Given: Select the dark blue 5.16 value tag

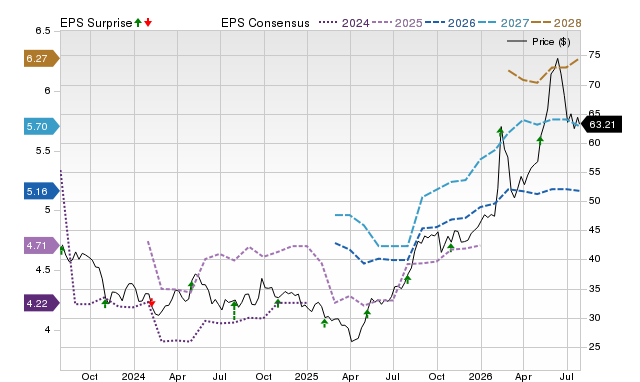Looking at the screenshot, I should pyautogui.click(x=42, y=191).
